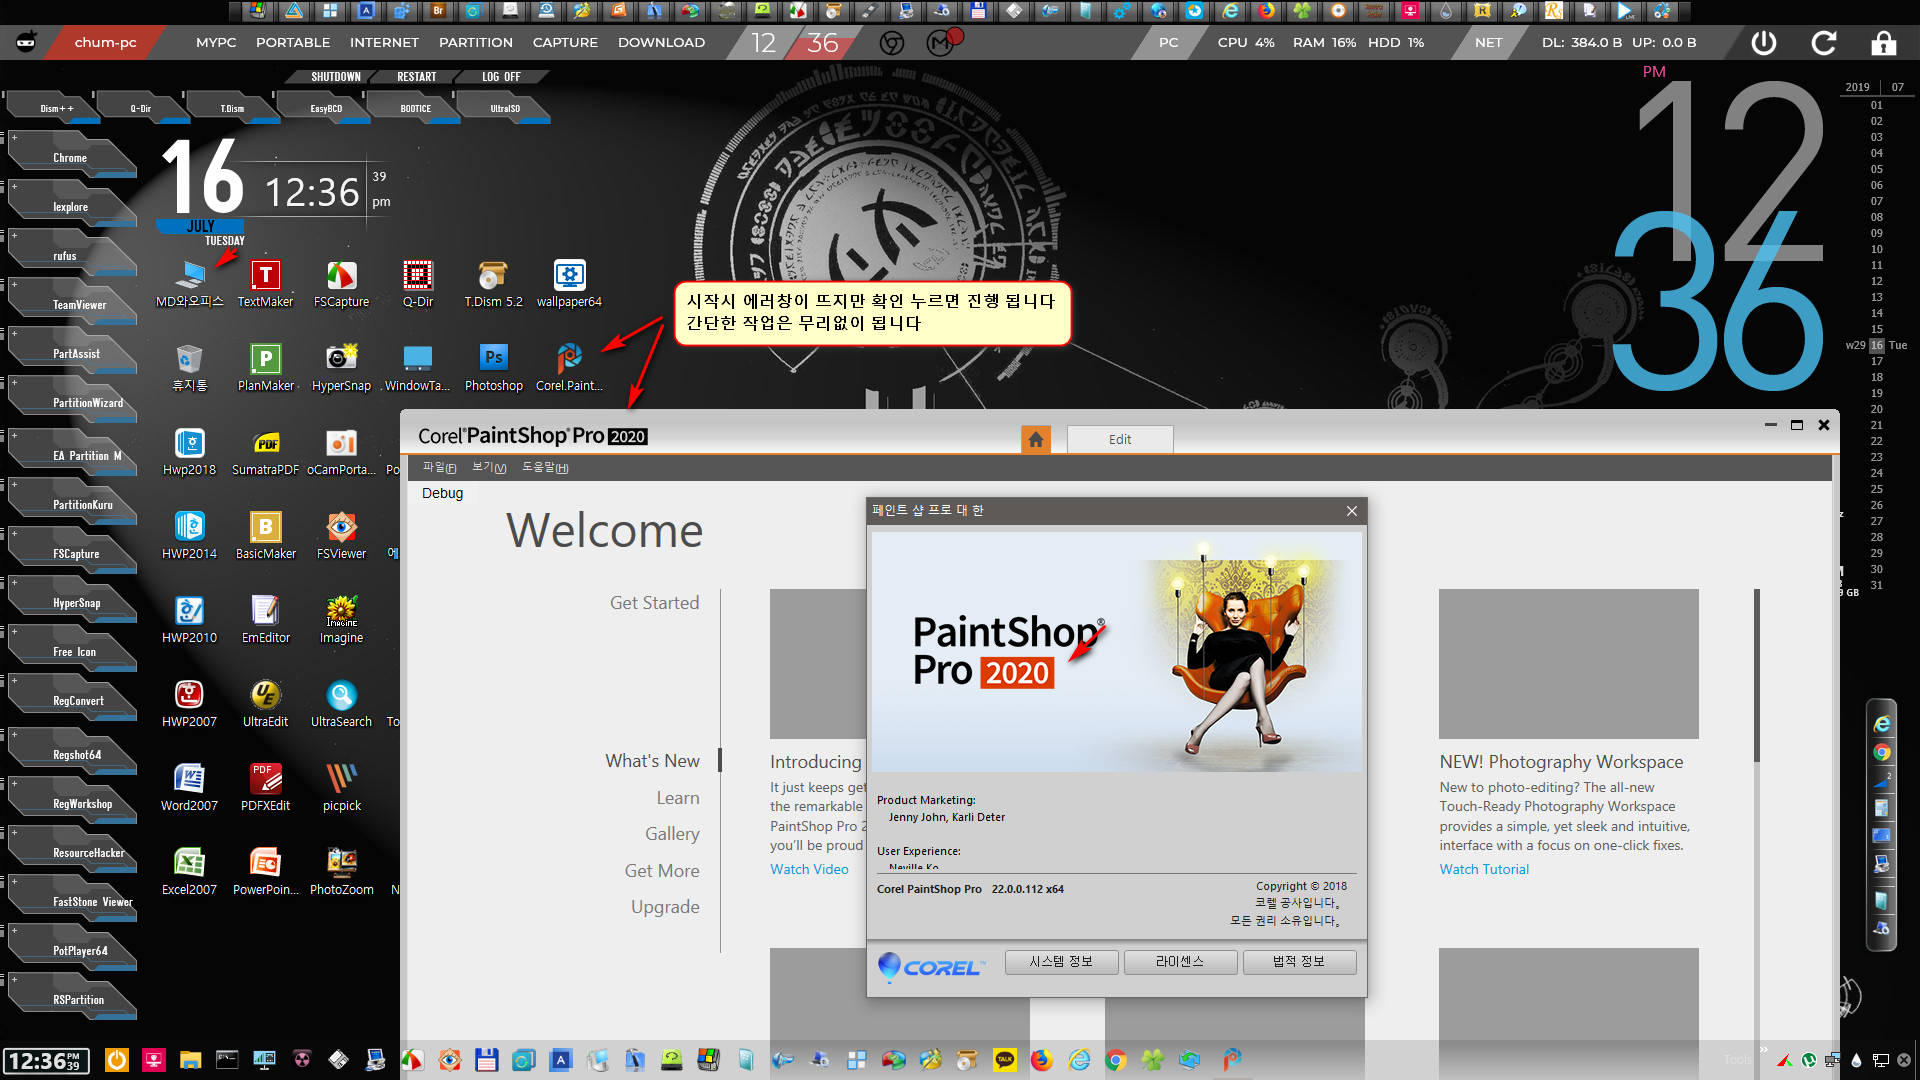Open the Q-Dir desktop icon
Screen dimensions: 1920x1080
coord(418,284)
